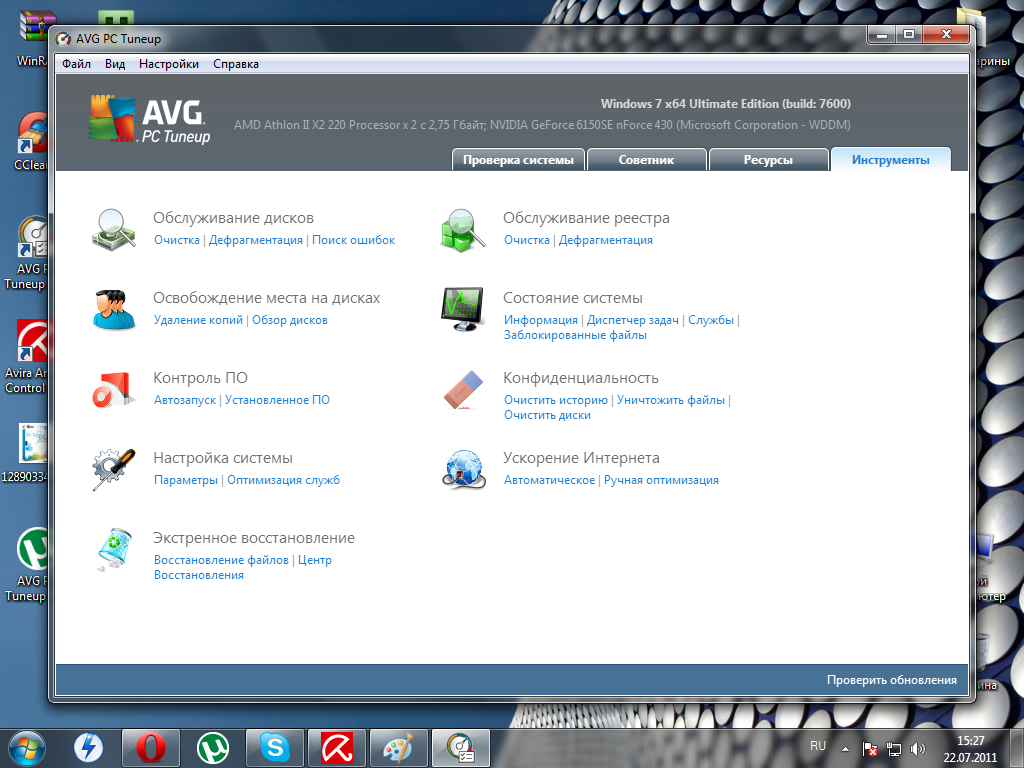Viewport: 1024px width, 768px height.
Task: Click Дефрагментация under Обслуживание реестра
Action: click(x=606, y=240)
